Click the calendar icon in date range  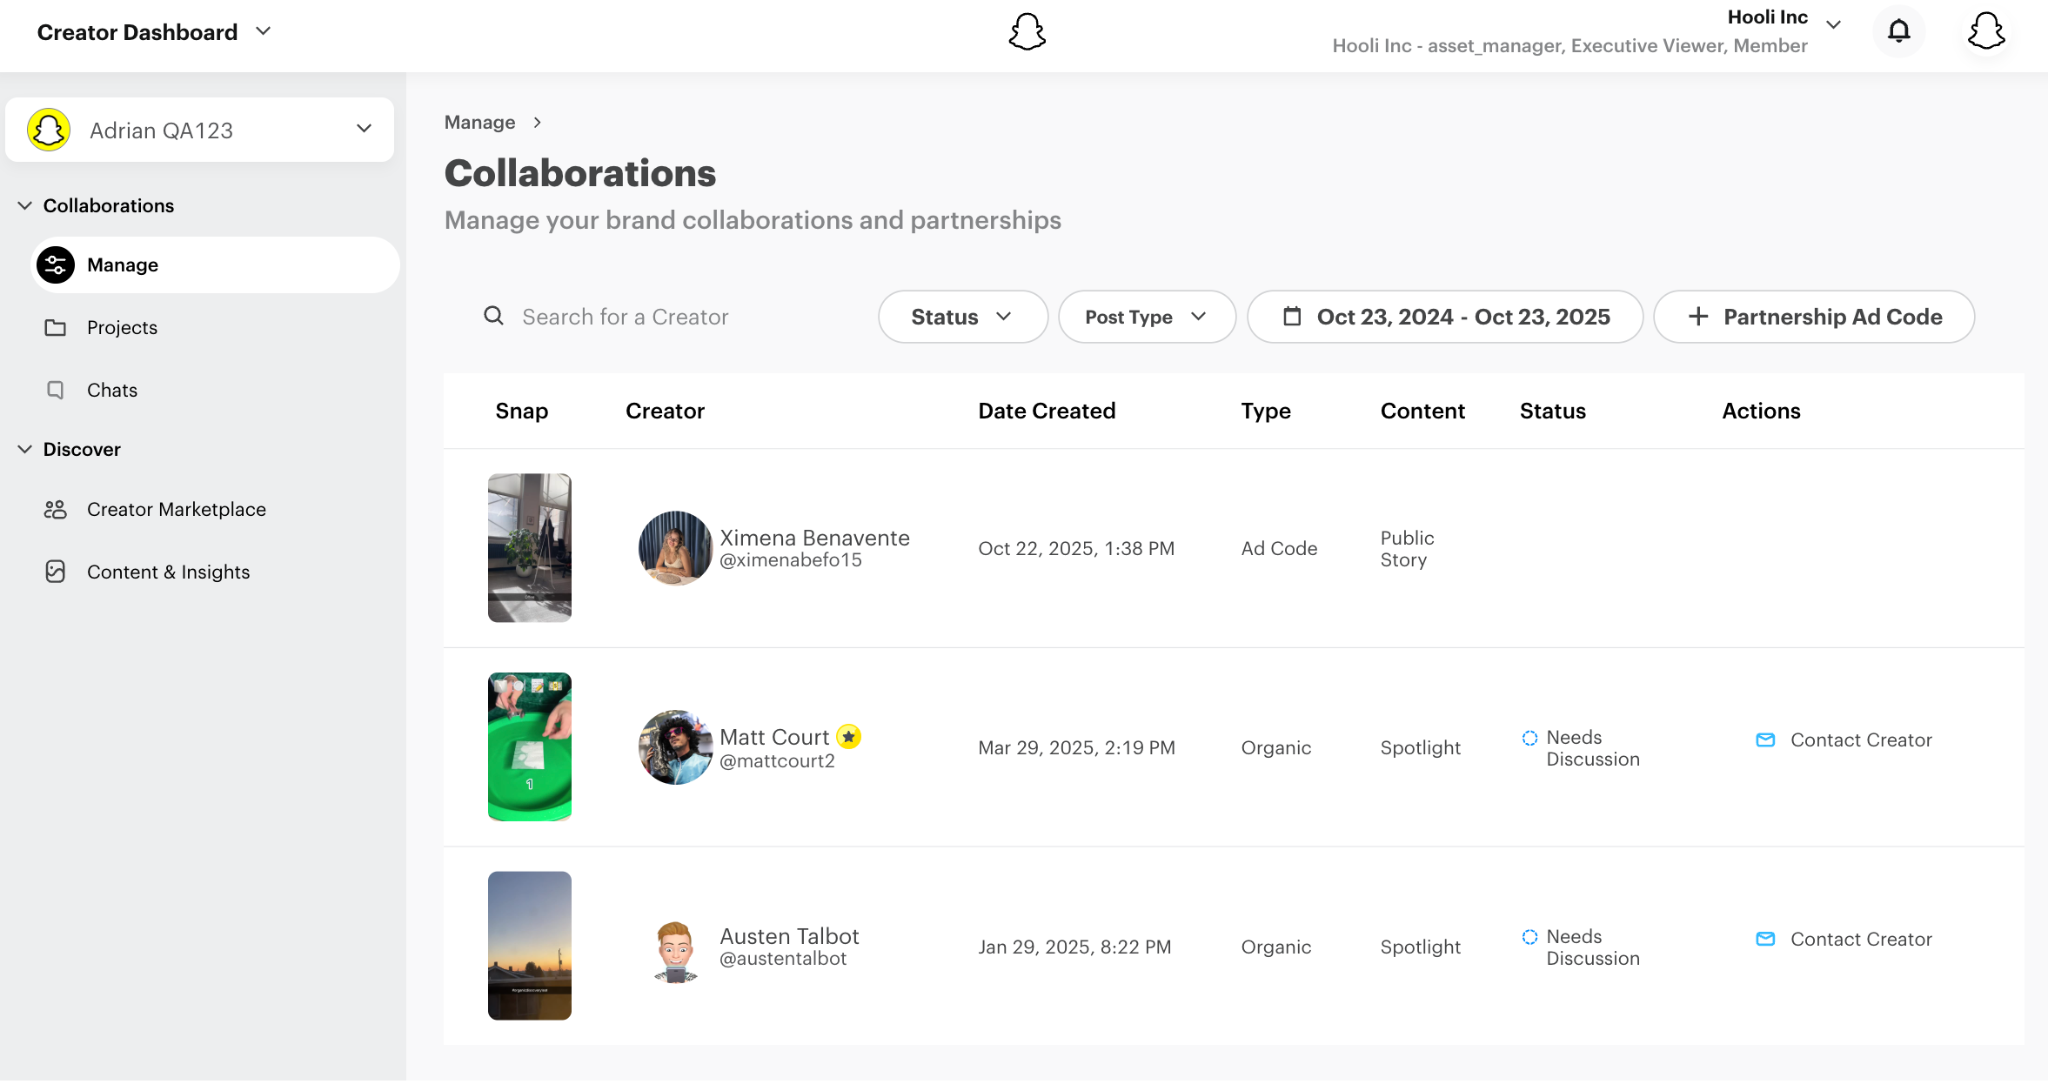[1292, 317]
